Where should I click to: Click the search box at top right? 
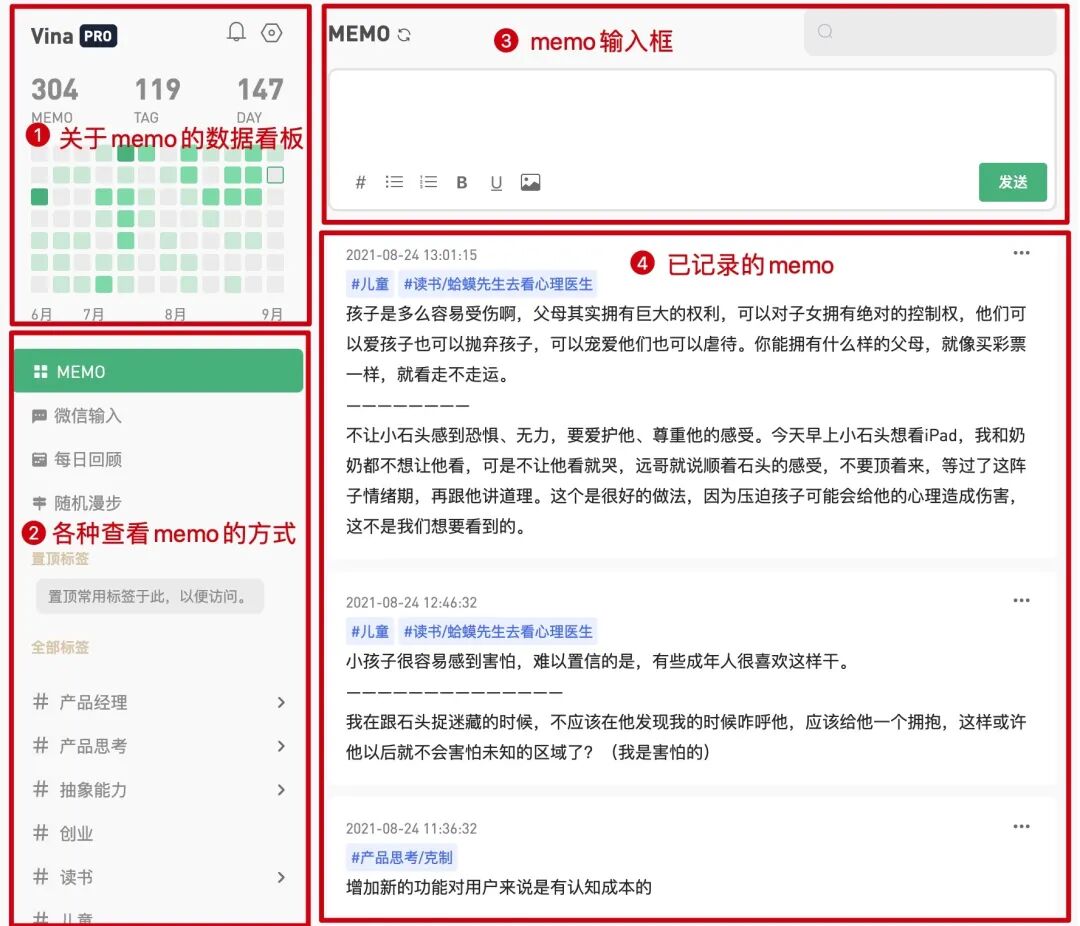tap(930, 32)
